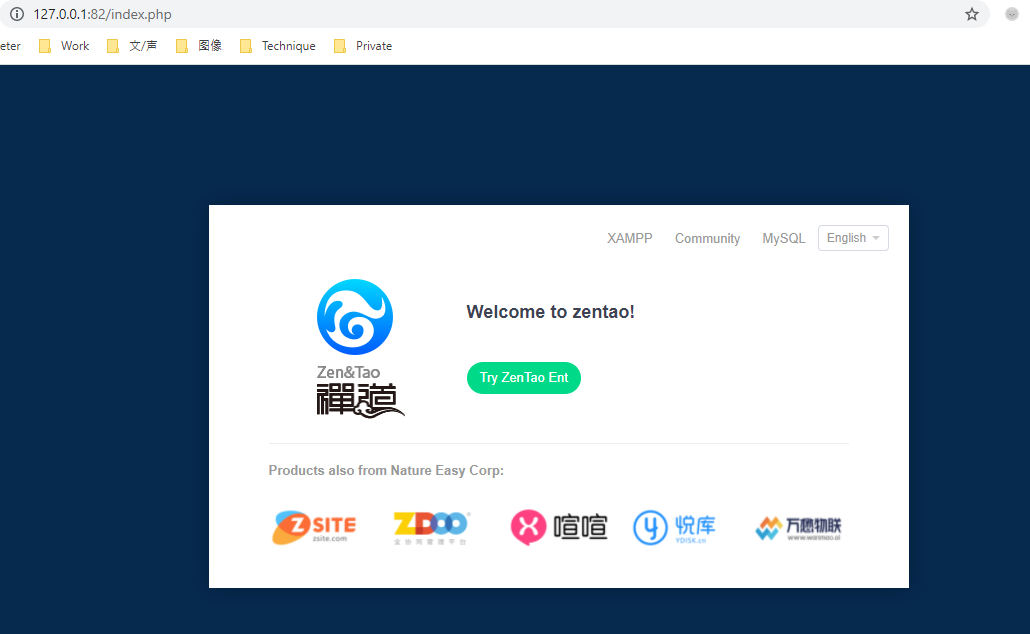Follow the XAMPP link
This screenshot has width=1030, height=634.
tap(630, 238)
